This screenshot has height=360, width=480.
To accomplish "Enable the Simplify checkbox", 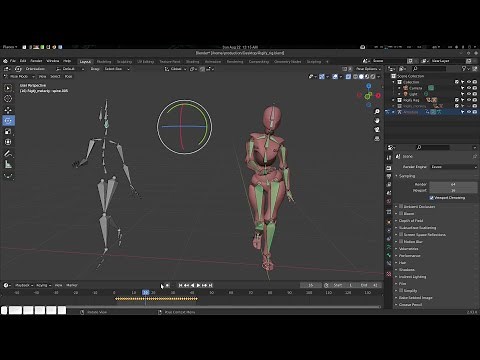I will (x=401, y=290).
